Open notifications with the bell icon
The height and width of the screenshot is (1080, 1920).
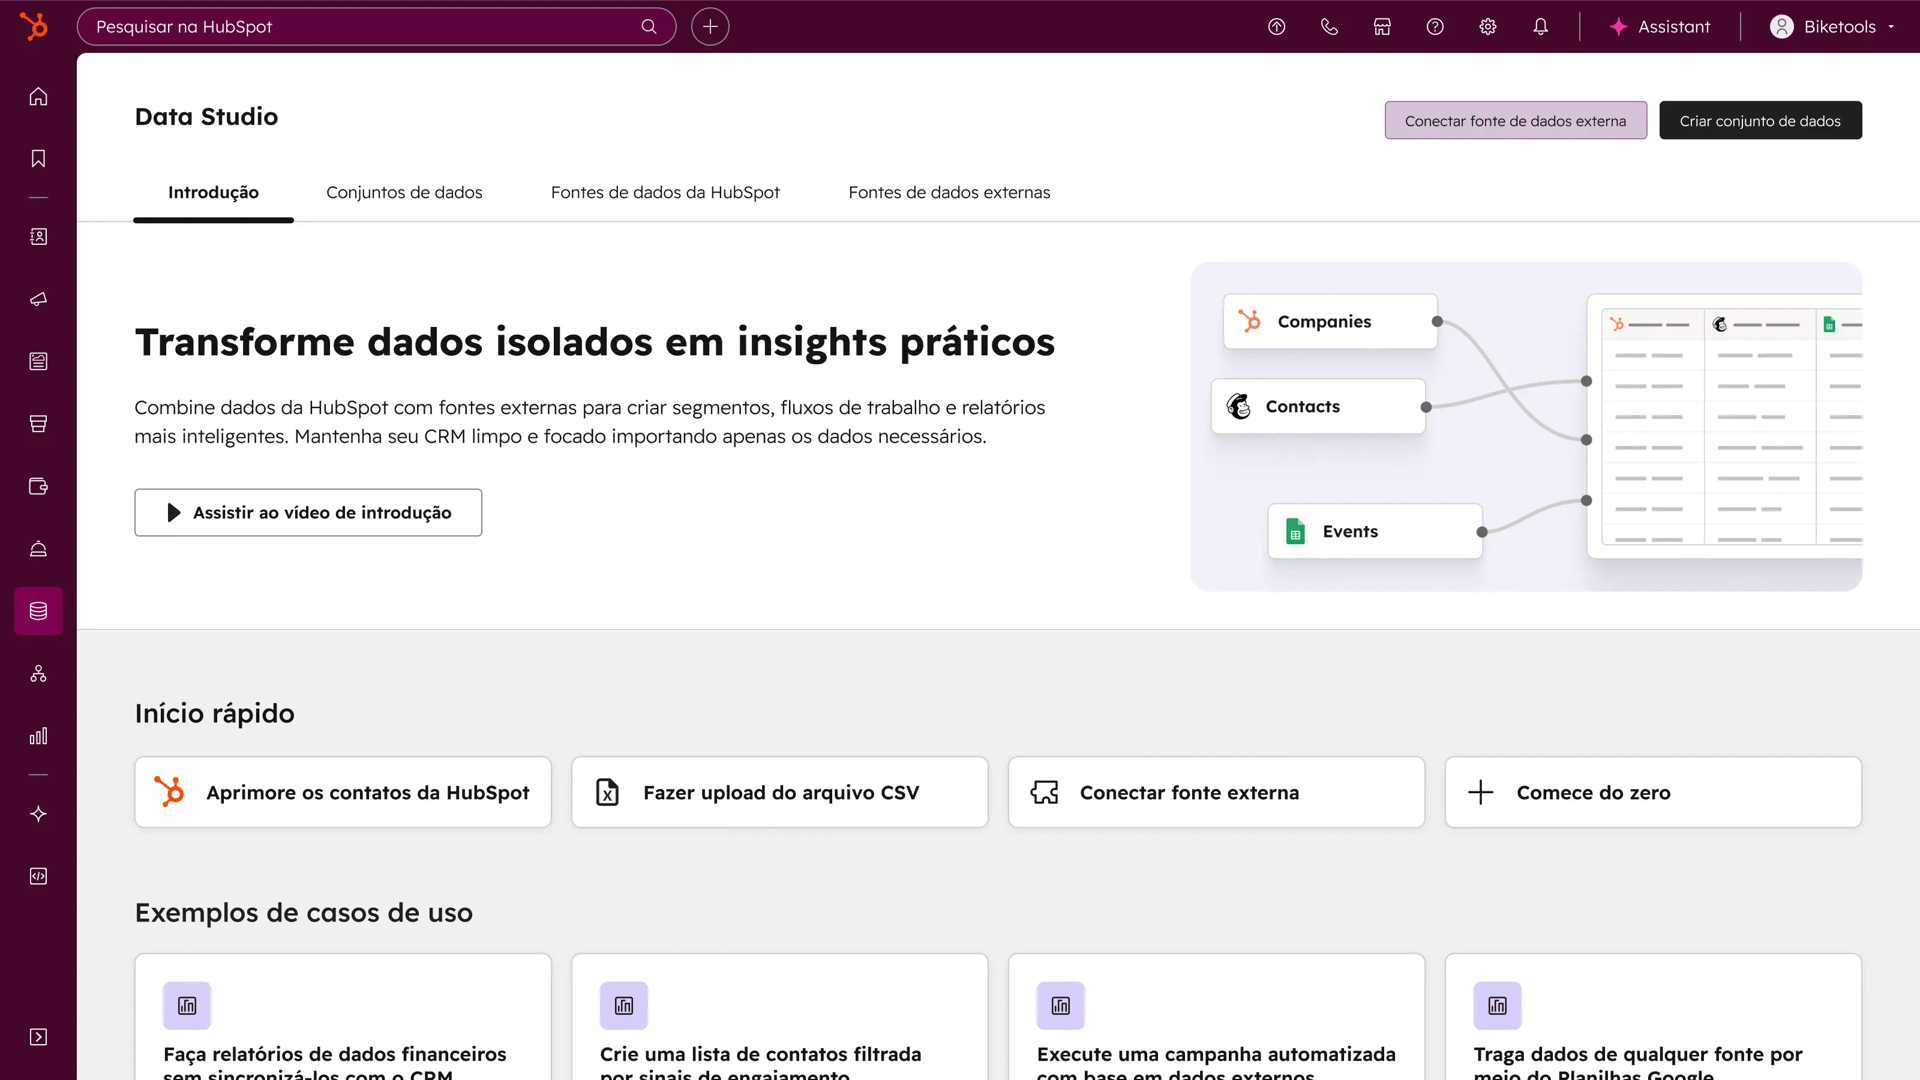click(x=1540, y=26)
